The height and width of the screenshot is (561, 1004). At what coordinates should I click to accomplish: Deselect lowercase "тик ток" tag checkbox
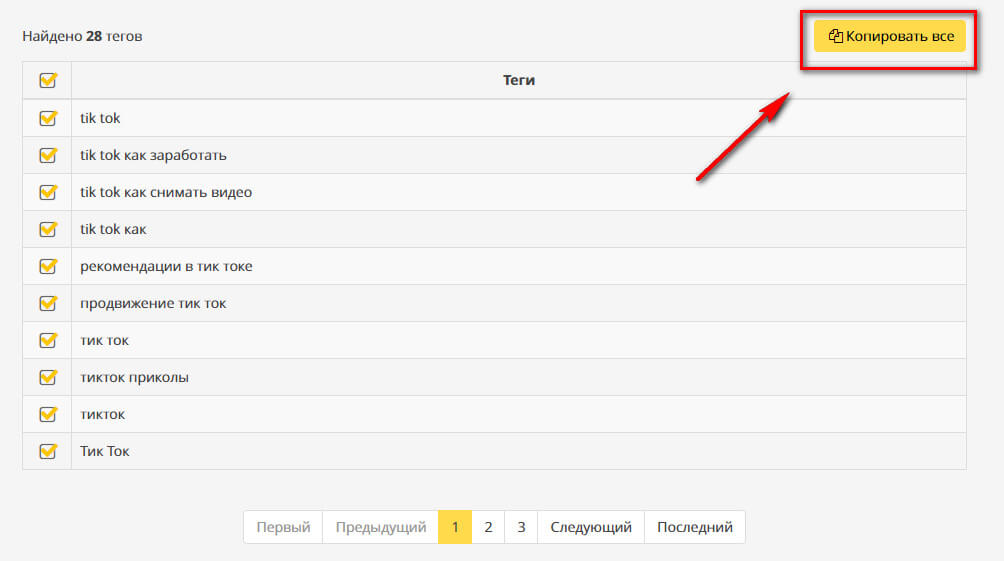point(47,340)
